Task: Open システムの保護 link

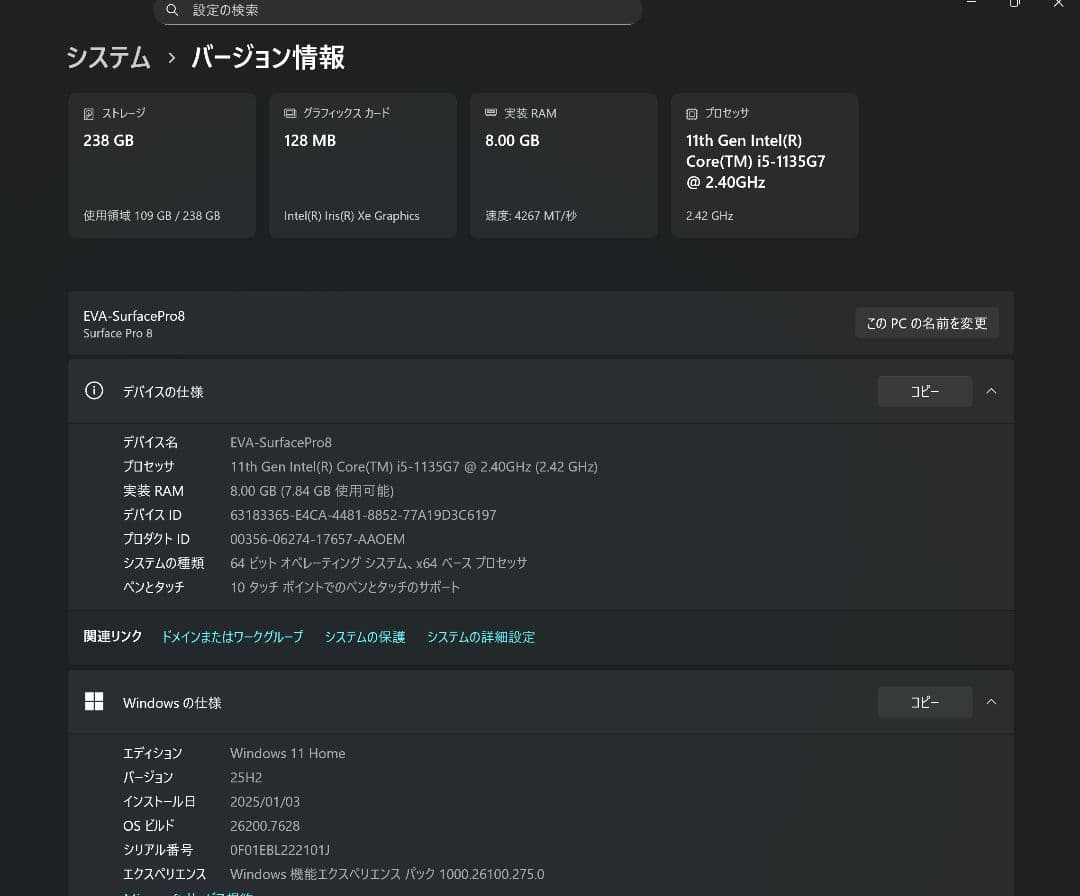Action: [x=365, y=637]
